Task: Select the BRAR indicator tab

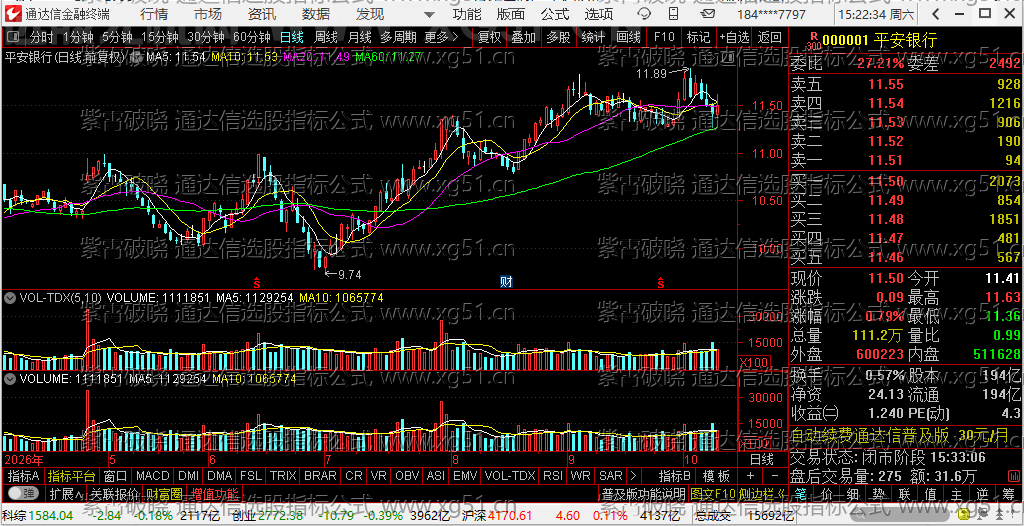Action: click(x=320, y=476)
